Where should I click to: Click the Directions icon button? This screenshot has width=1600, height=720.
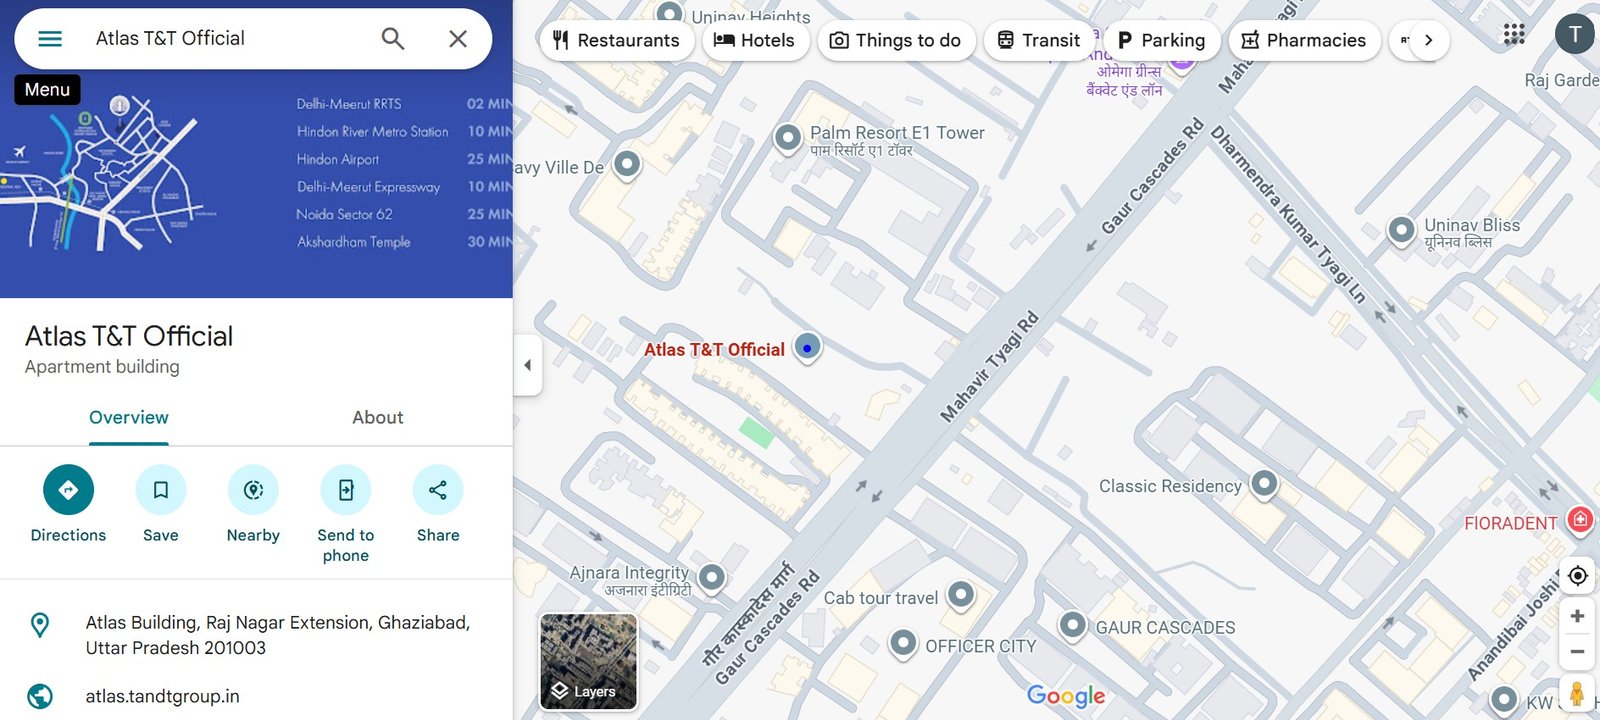click(x=68, y=490)
